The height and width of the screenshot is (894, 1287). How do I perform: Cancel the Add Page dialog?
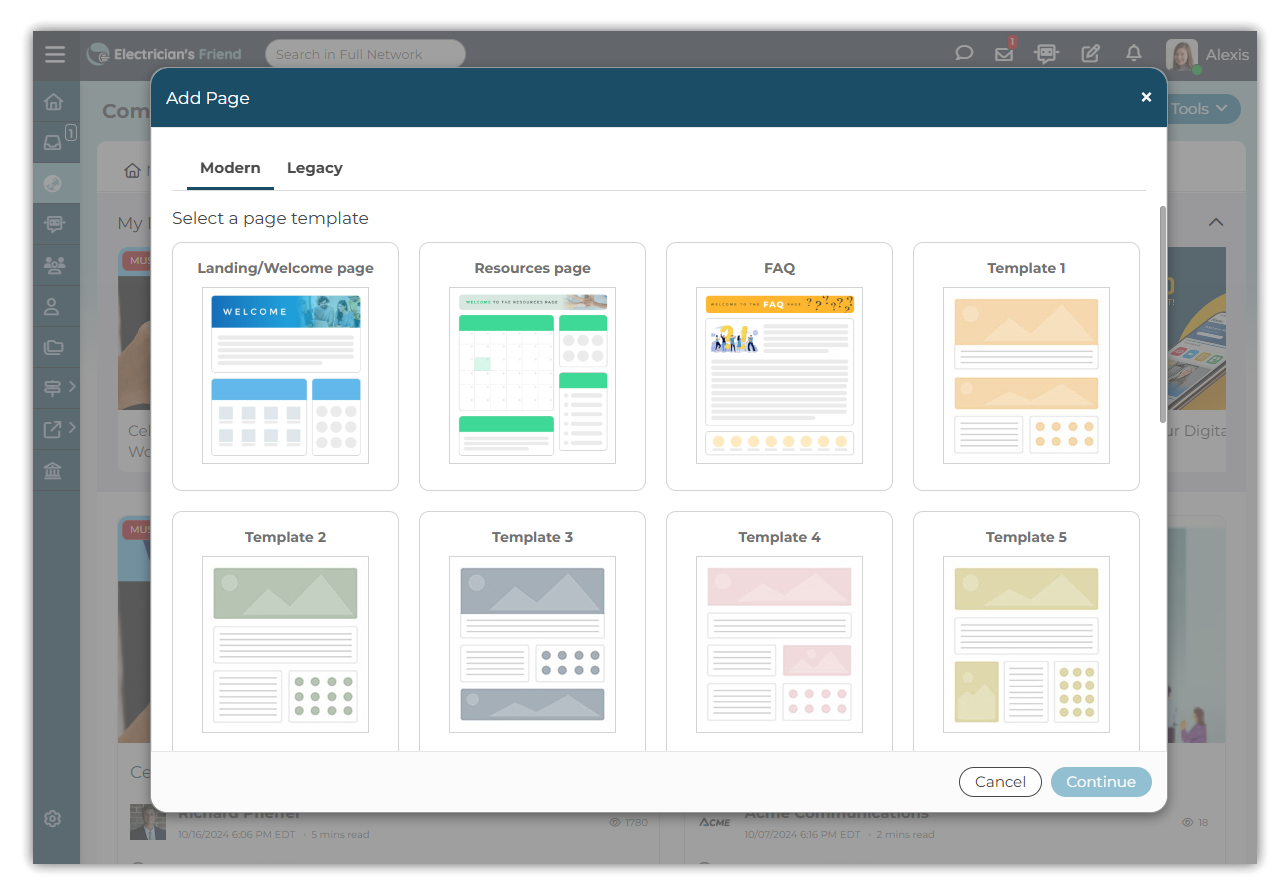point(1000,782)
